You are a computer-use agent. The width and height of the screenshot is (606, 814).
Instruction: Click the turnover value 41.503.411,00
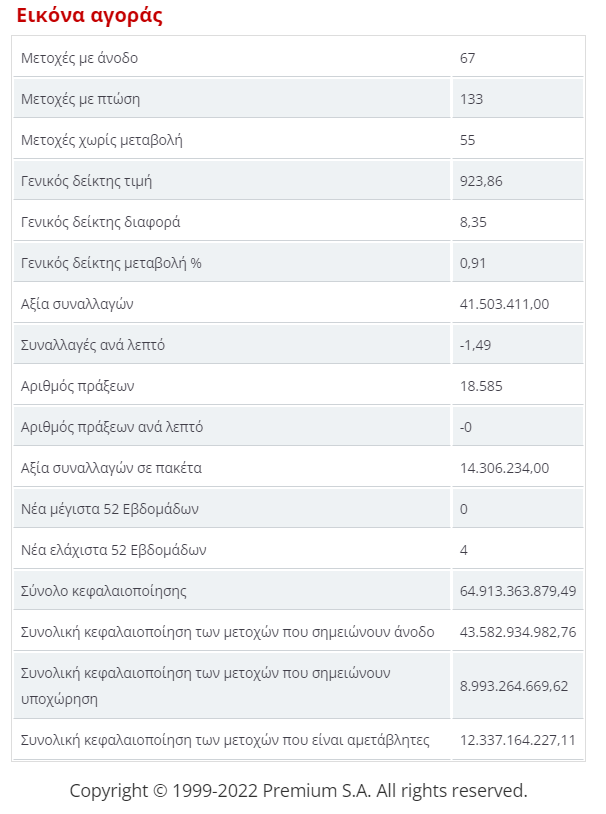pos(504,304)
